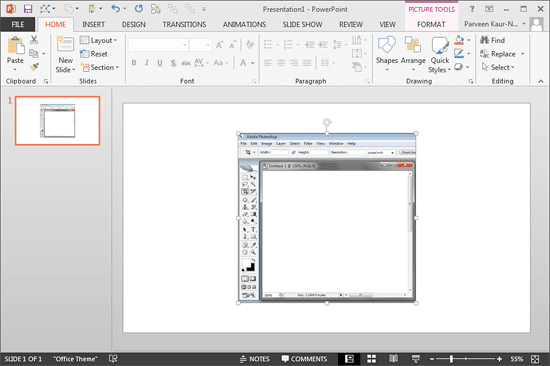The height and width of the screenshot is (366, 550).
Task: Open the font size combo box
Action: pos(200,45)
